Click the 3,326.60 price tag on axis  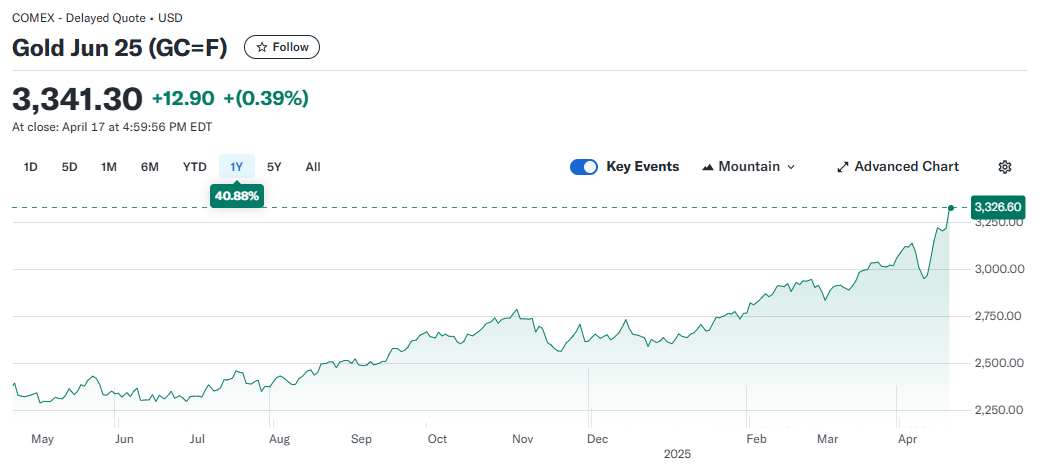click(x=997, y=207)
